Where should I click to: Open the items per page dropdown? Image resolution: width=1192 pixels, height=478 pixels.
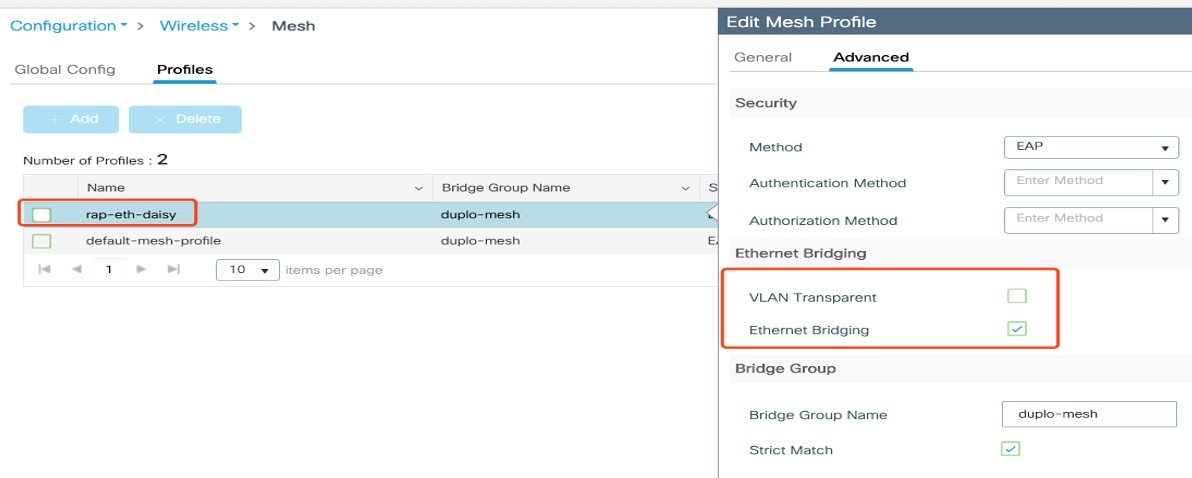(248, 270)
